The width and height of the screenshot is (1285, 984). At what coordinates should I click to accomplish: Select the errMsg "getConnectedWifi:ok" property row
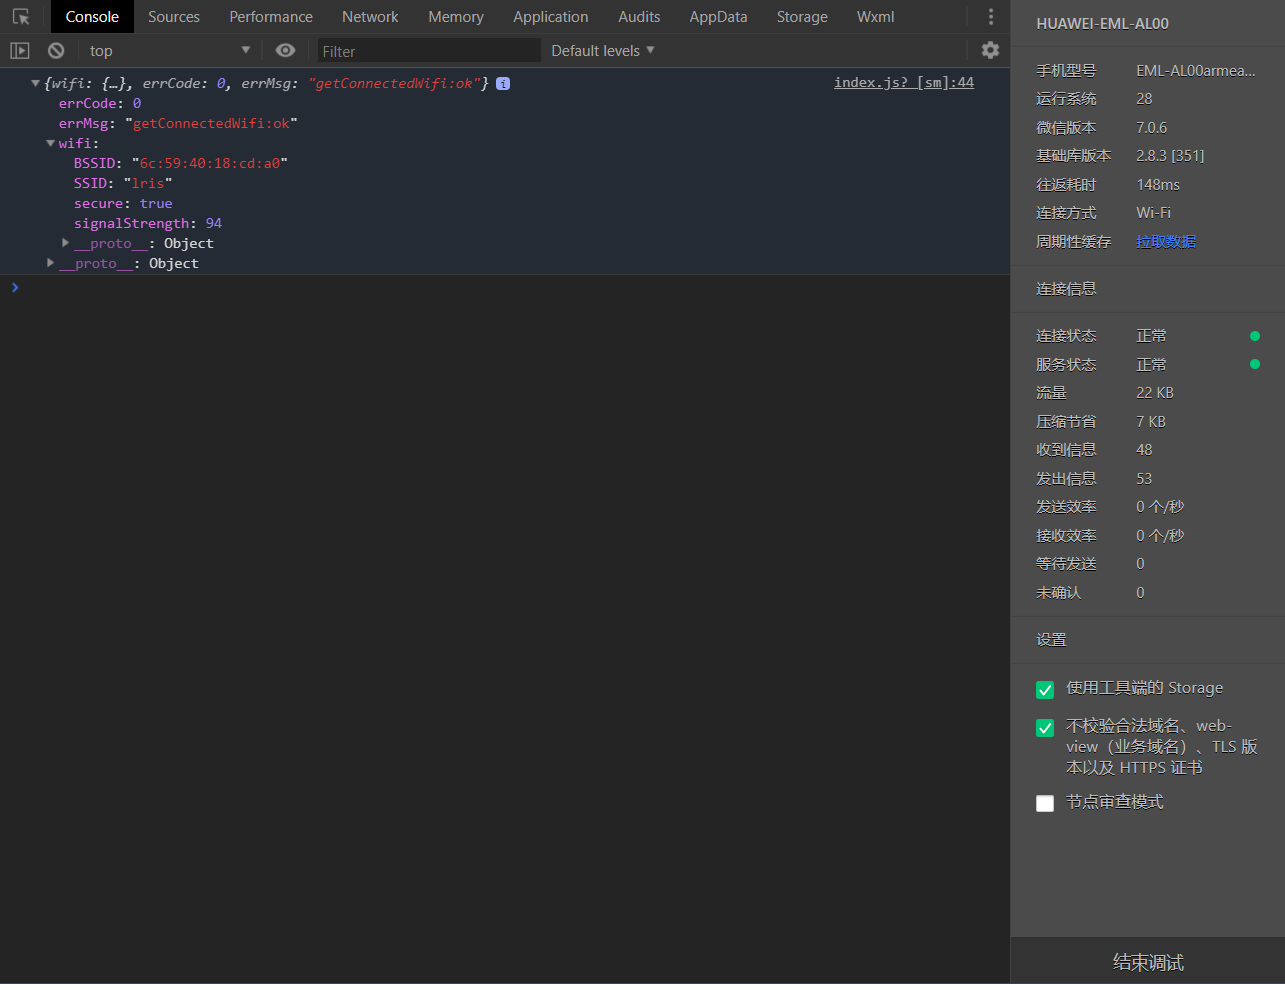pos(178,123)
